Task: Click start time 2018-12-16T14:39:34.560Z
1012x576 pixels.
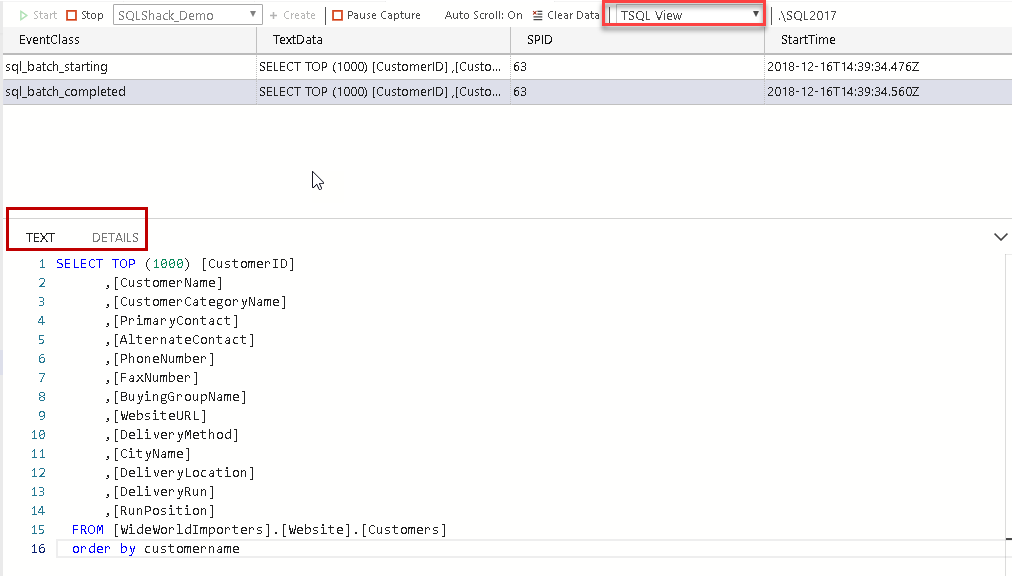Action: pos(843,92)
